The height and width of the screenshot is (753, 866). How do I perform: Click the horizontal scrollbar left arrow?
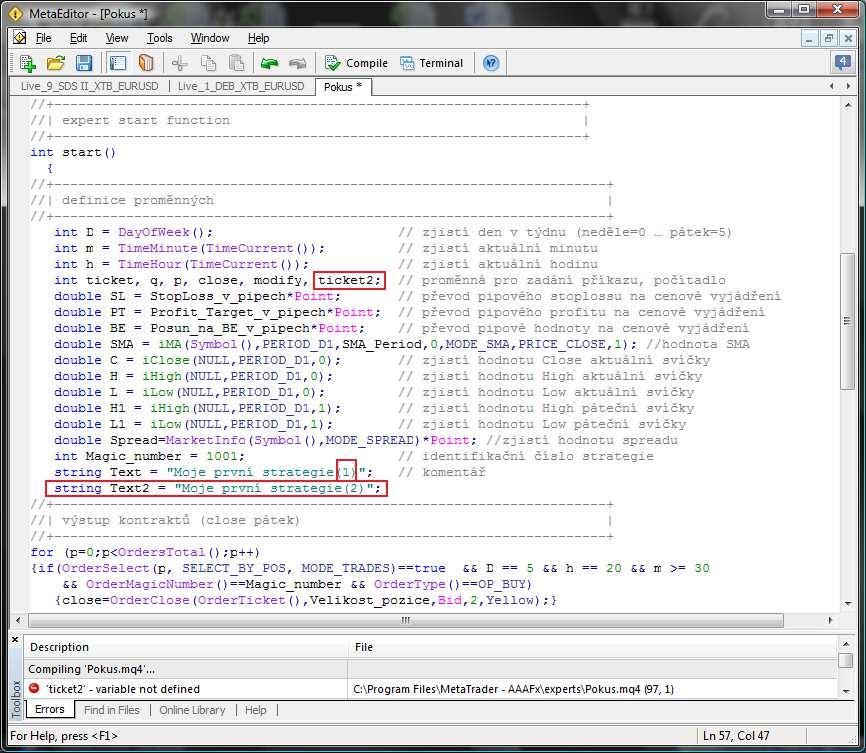[x=18, y=620]
